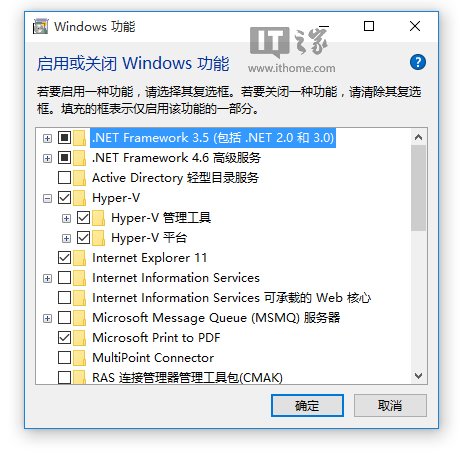Uncheck the Internet Explorer 11 checkbox
Image resolution: width=465 pixels, height=454 pixels.
64,258
